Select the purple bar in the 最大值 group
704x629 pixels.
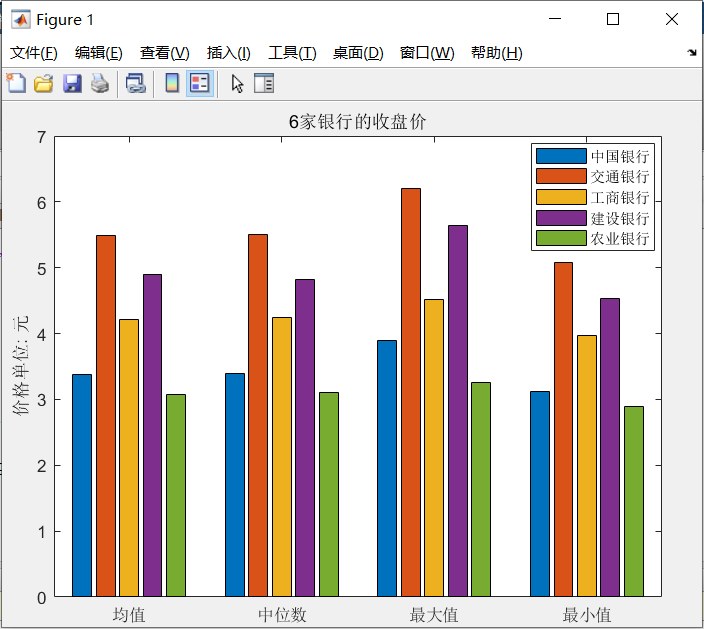click(x=458, y=411)
